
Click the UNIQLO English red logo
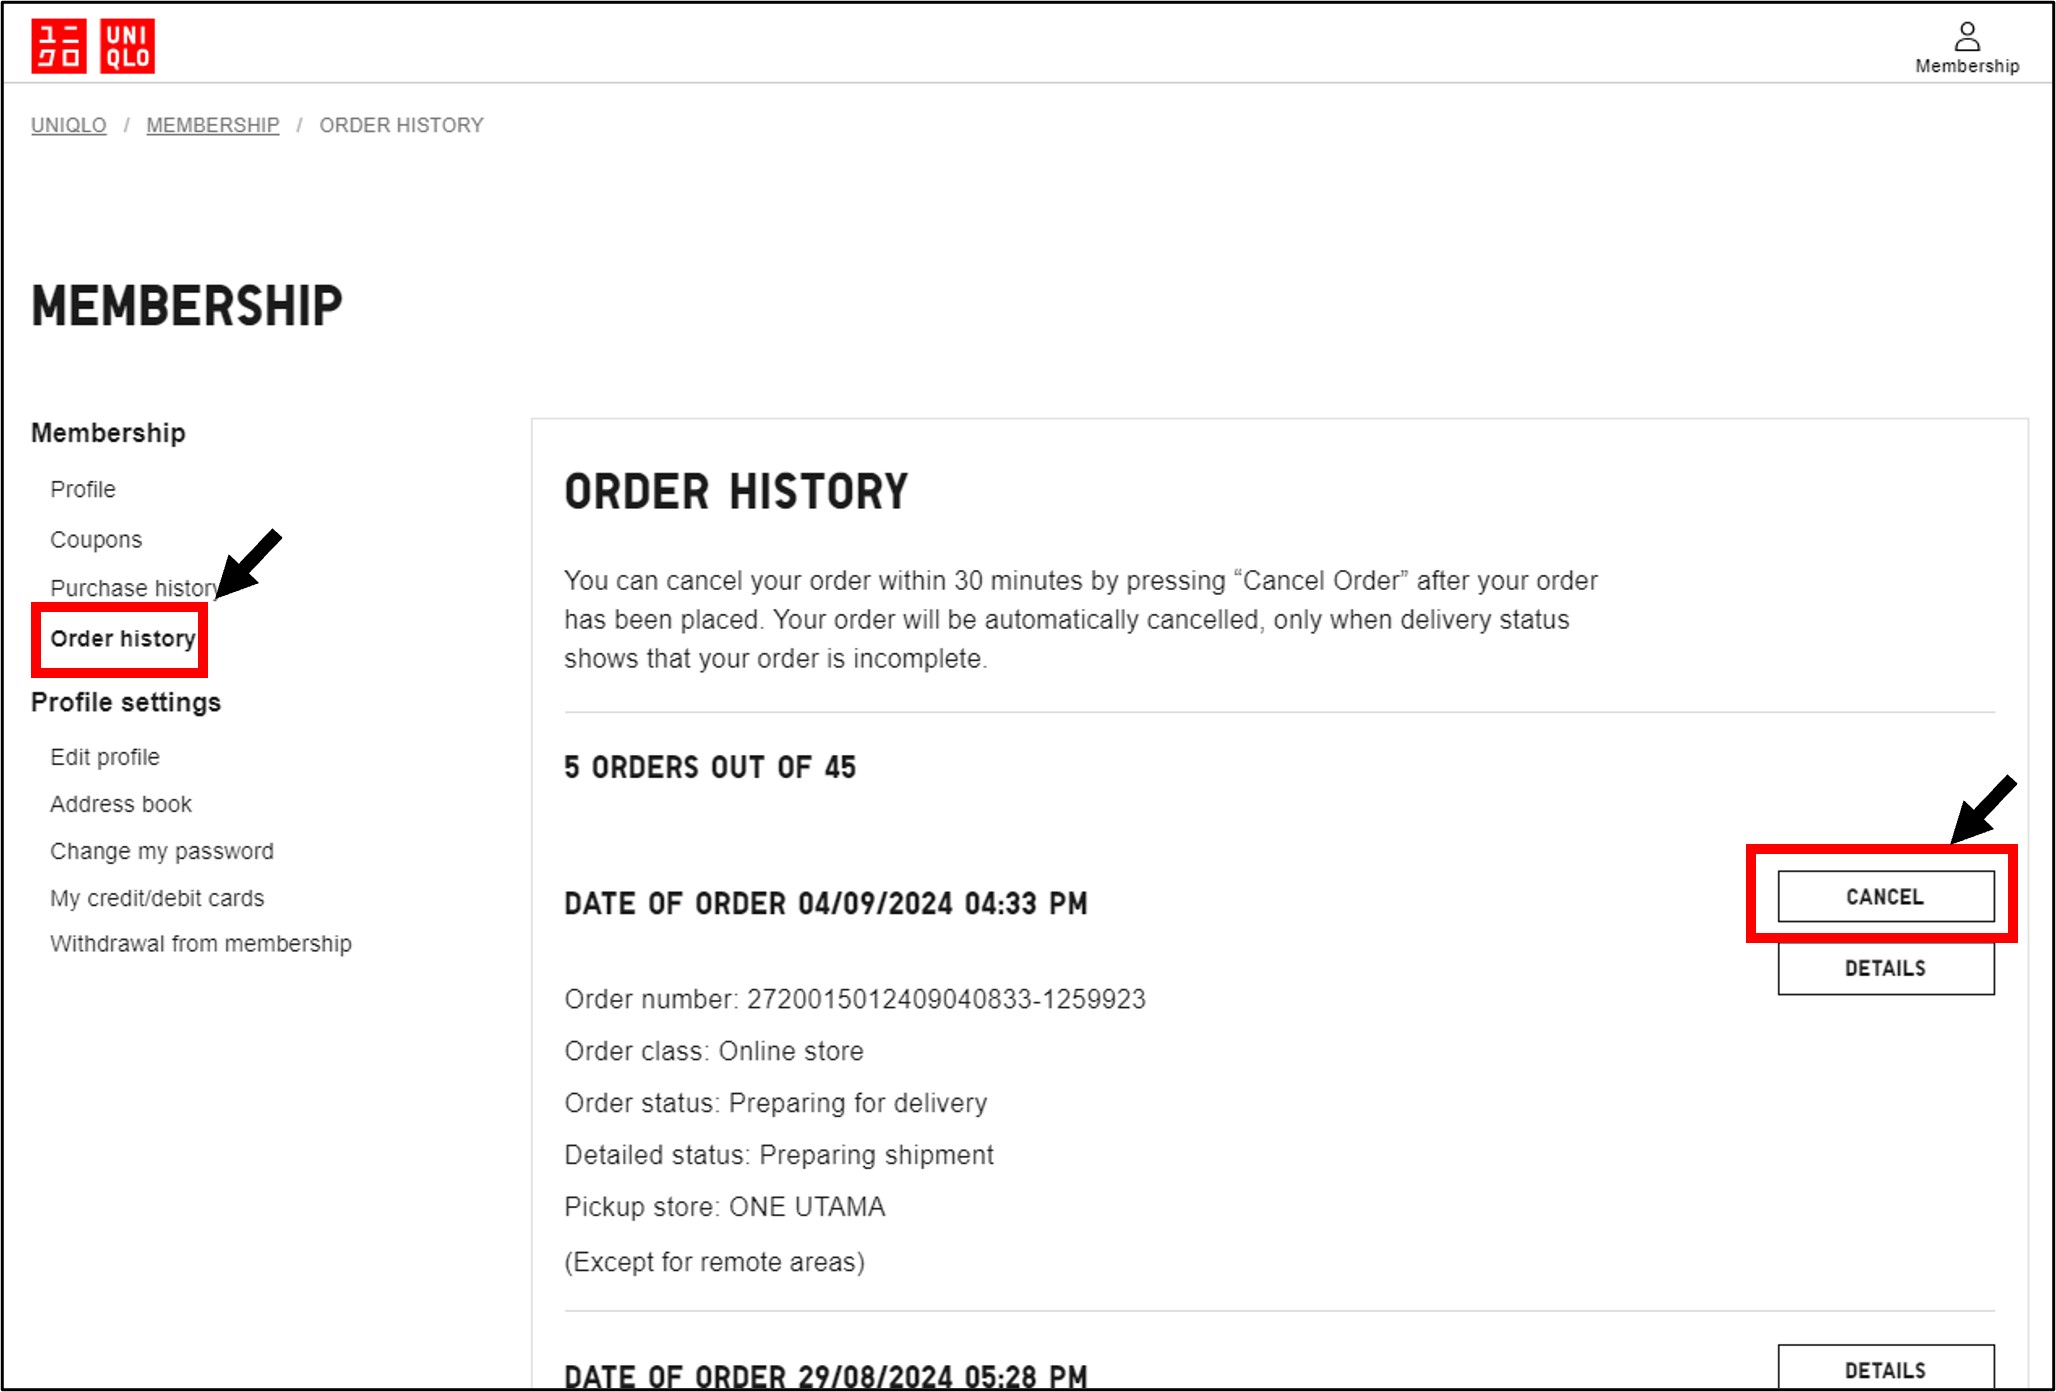pyautogui.click(x=128, y=46)
